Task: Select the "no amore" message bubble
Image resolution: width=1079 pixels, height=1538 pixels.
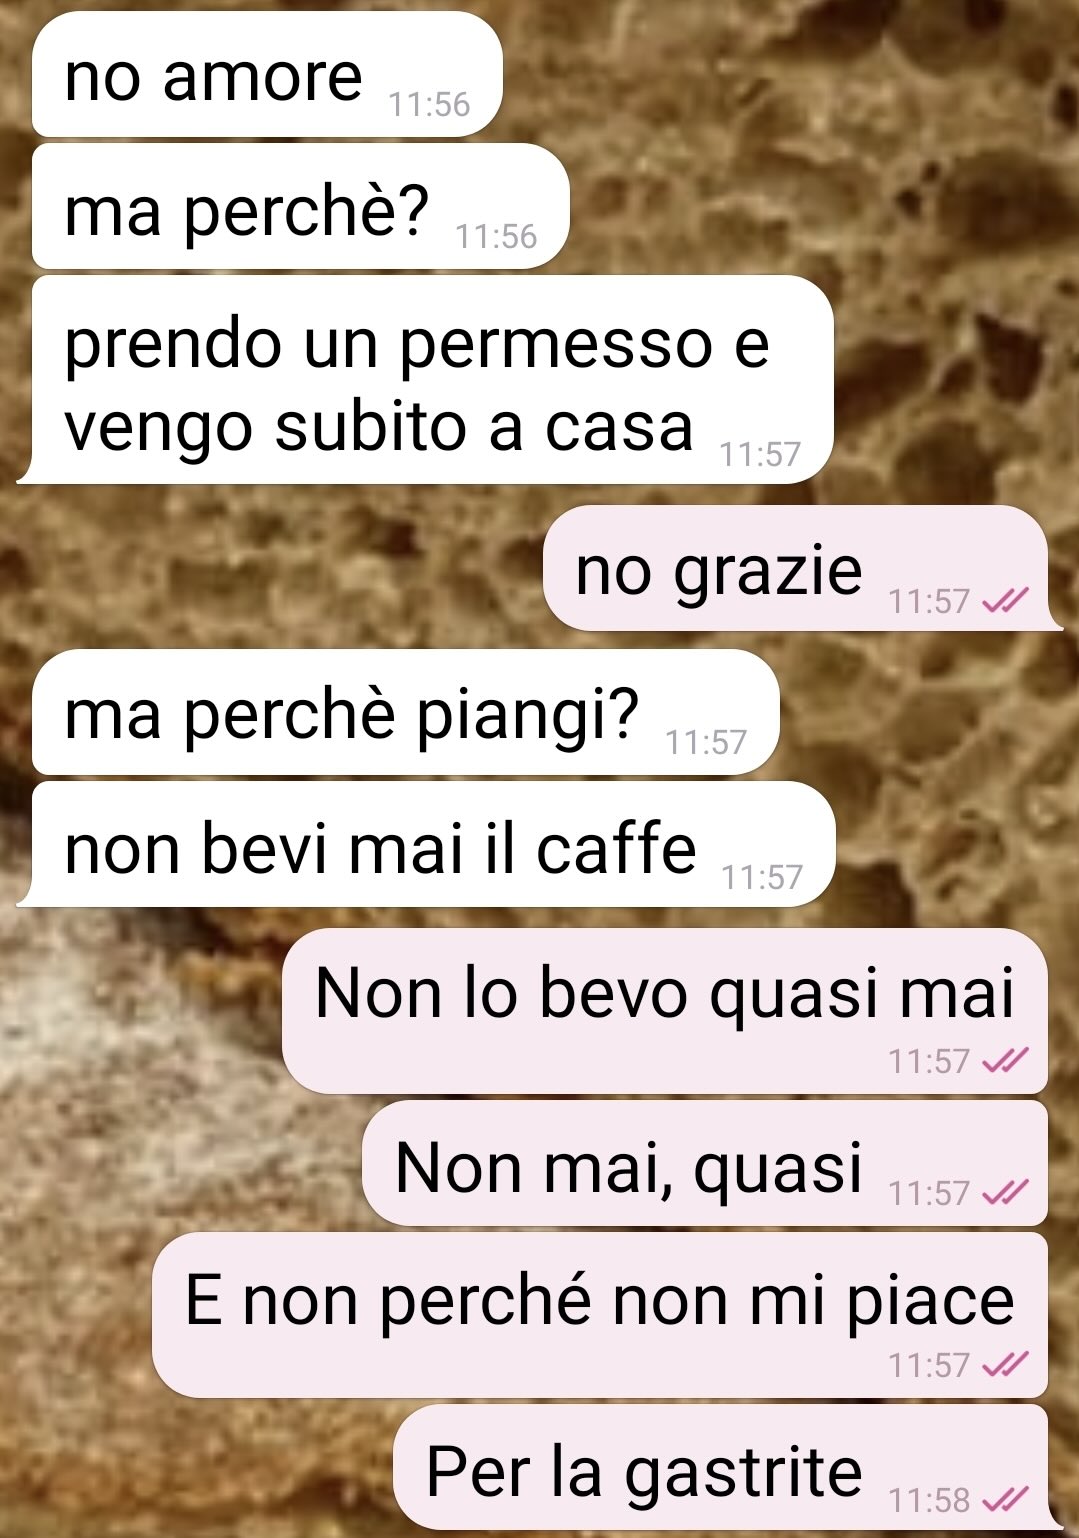Action: pos(267,75)
